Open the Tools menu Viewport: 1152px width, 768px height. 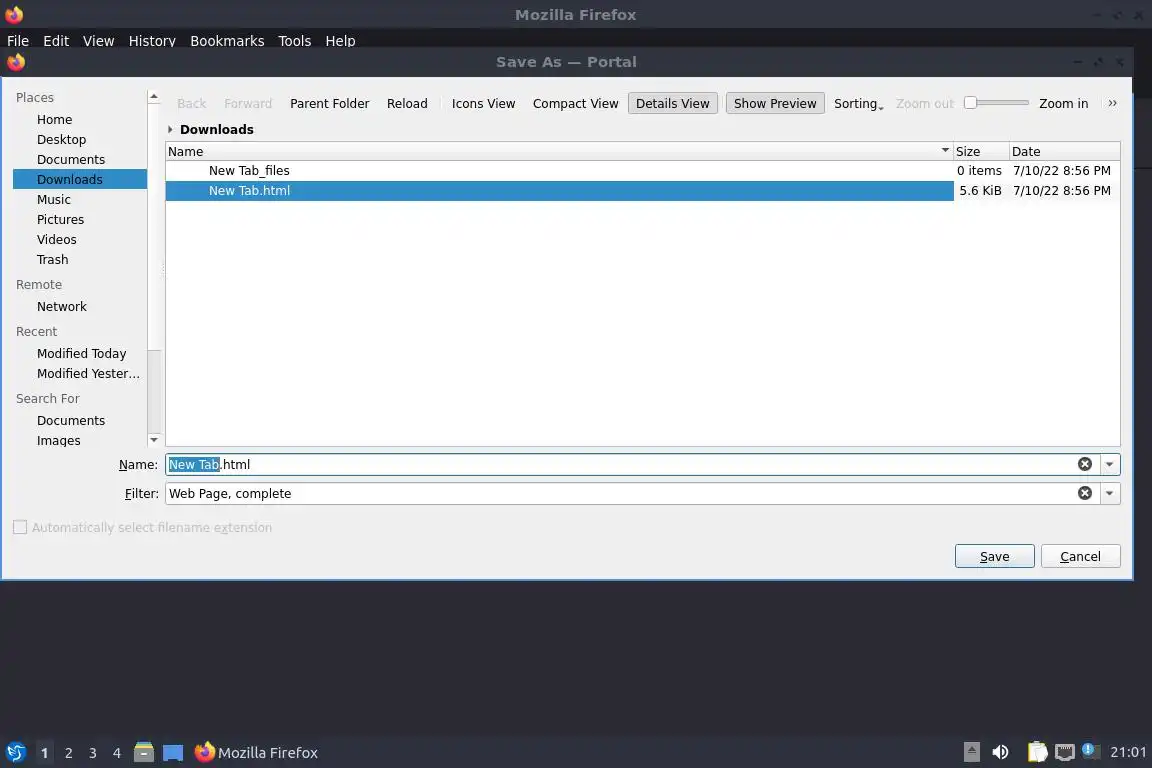point(295,41)
